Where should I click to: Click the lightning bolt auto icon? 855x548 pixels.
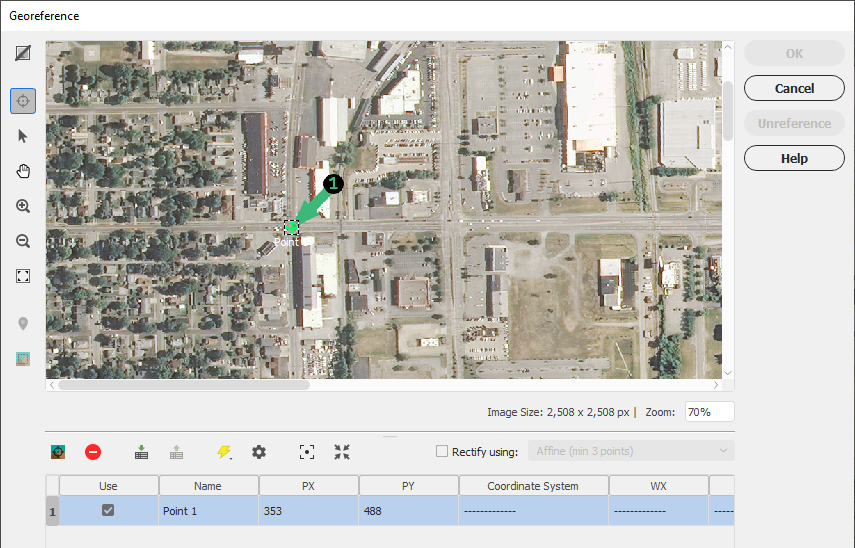224,452
